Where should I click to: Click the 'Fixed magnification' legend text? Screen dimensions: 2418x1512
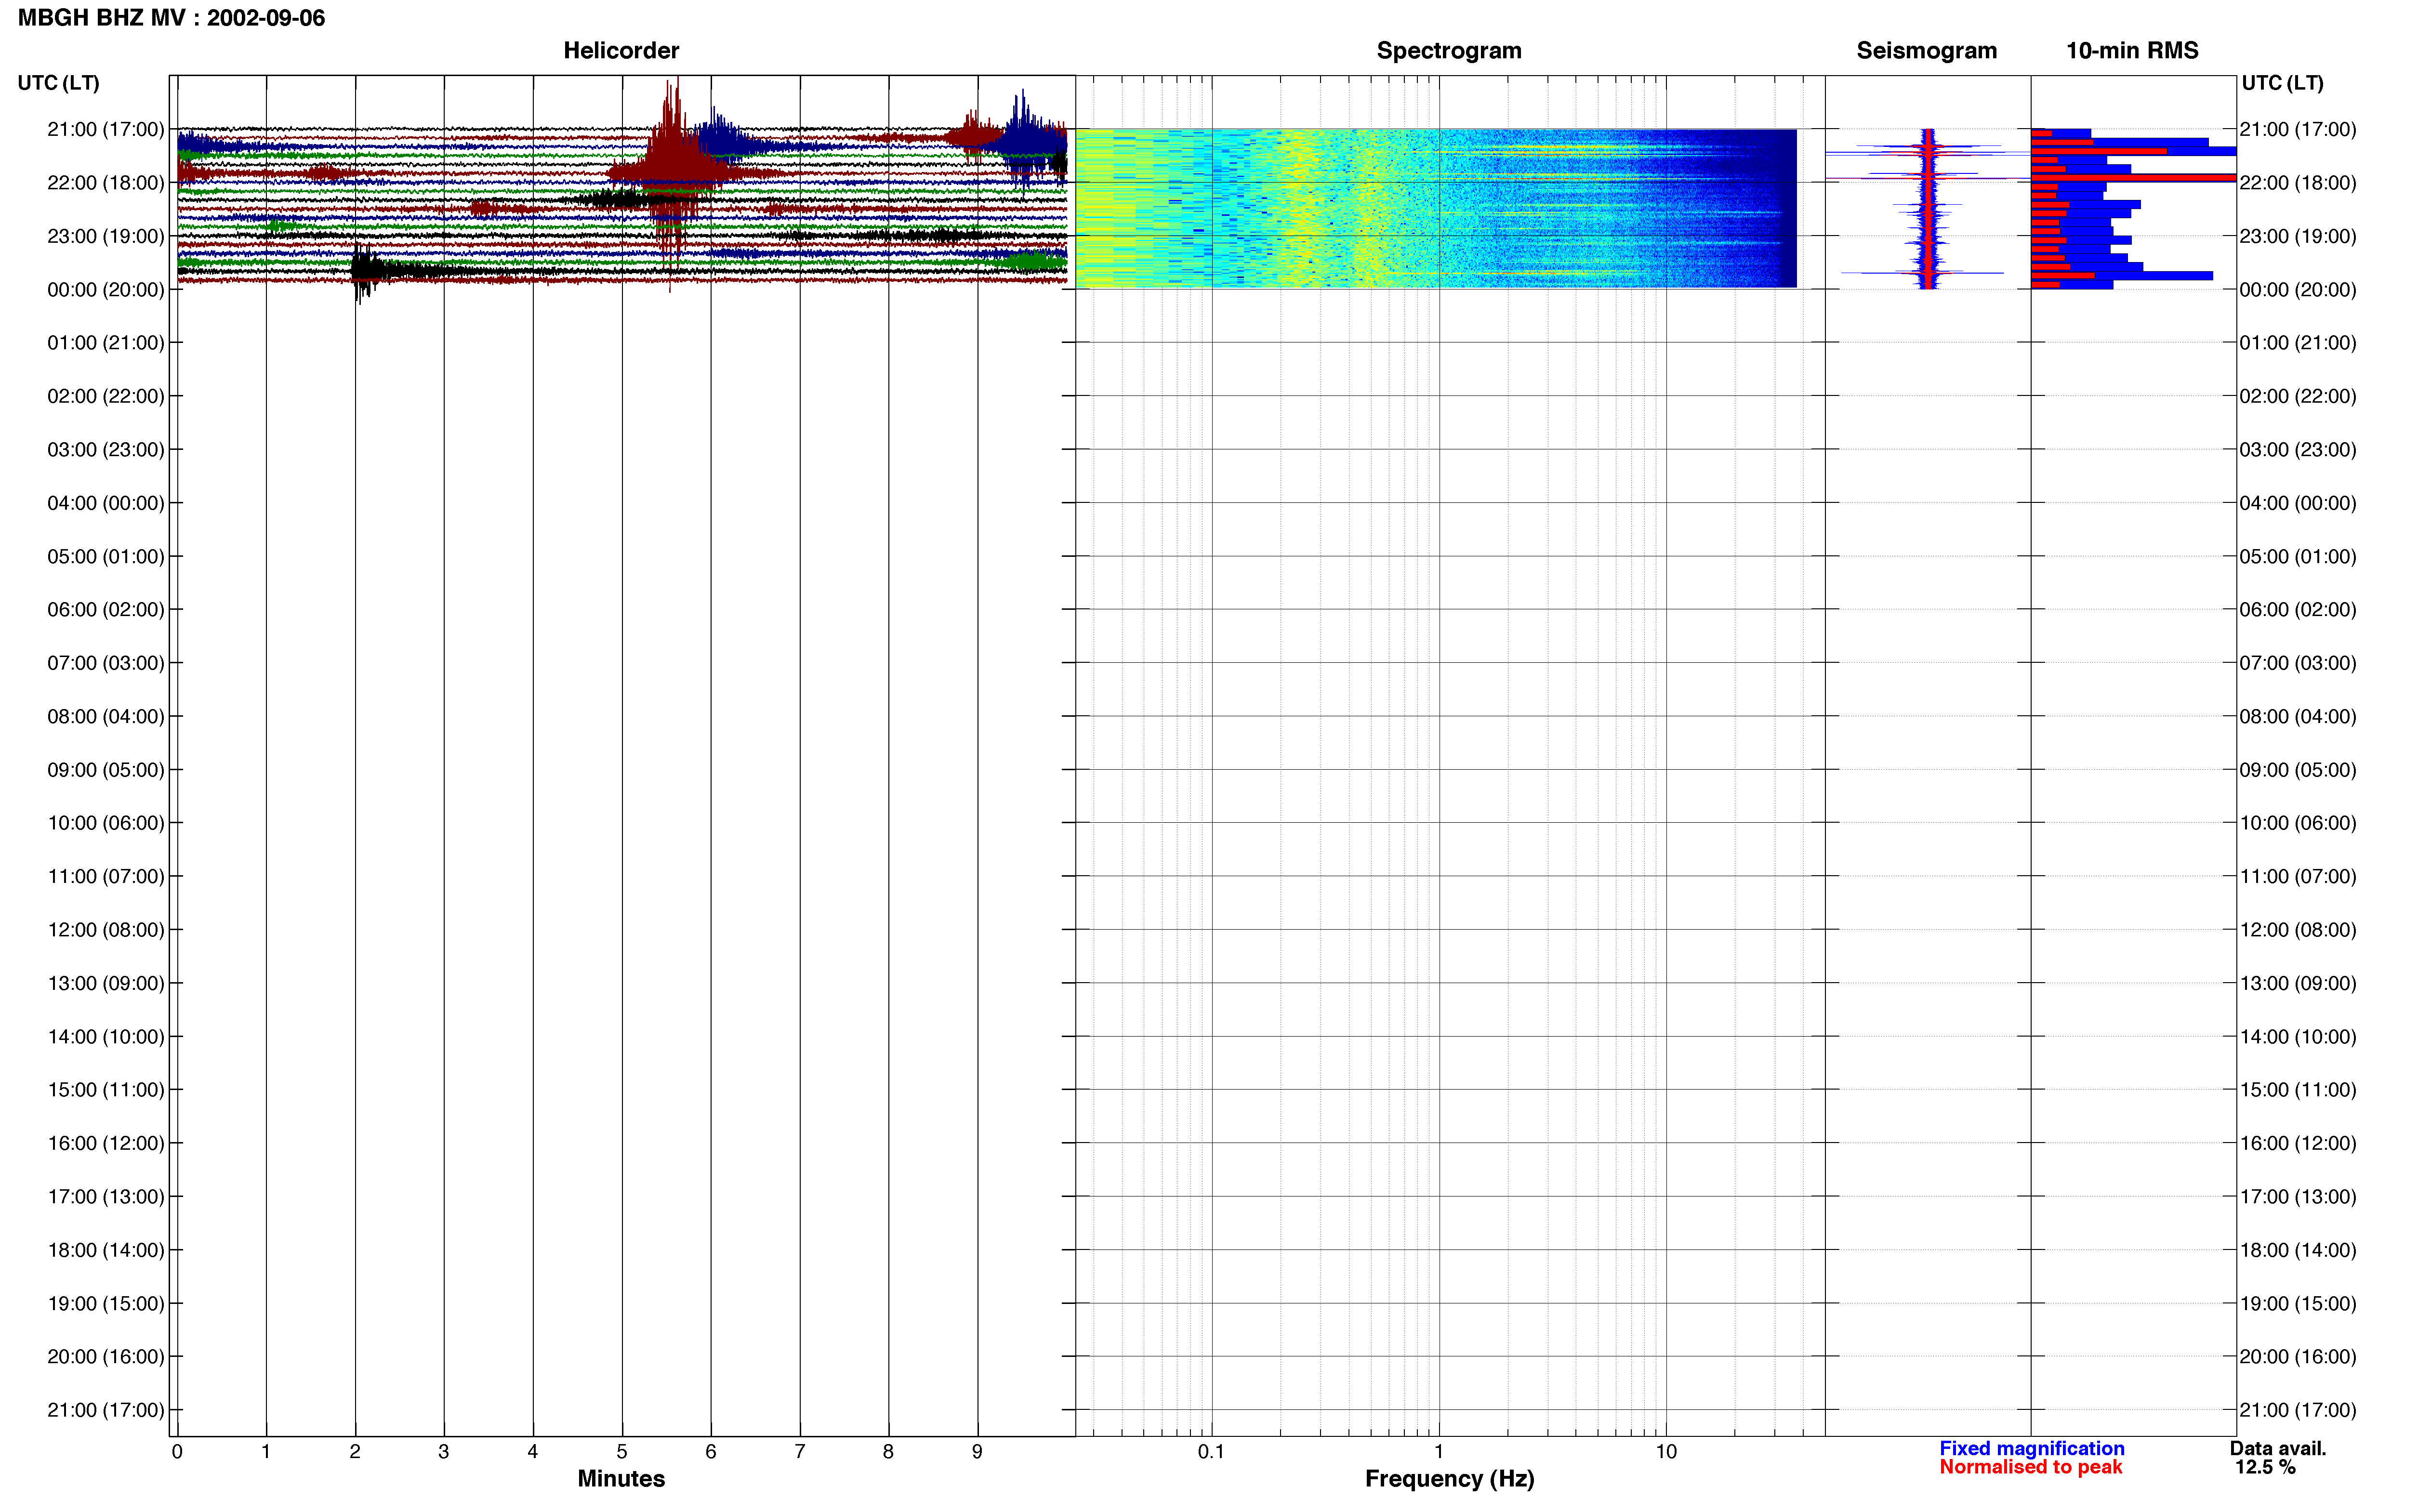pyautogui.click(x=2031, y=1448)
